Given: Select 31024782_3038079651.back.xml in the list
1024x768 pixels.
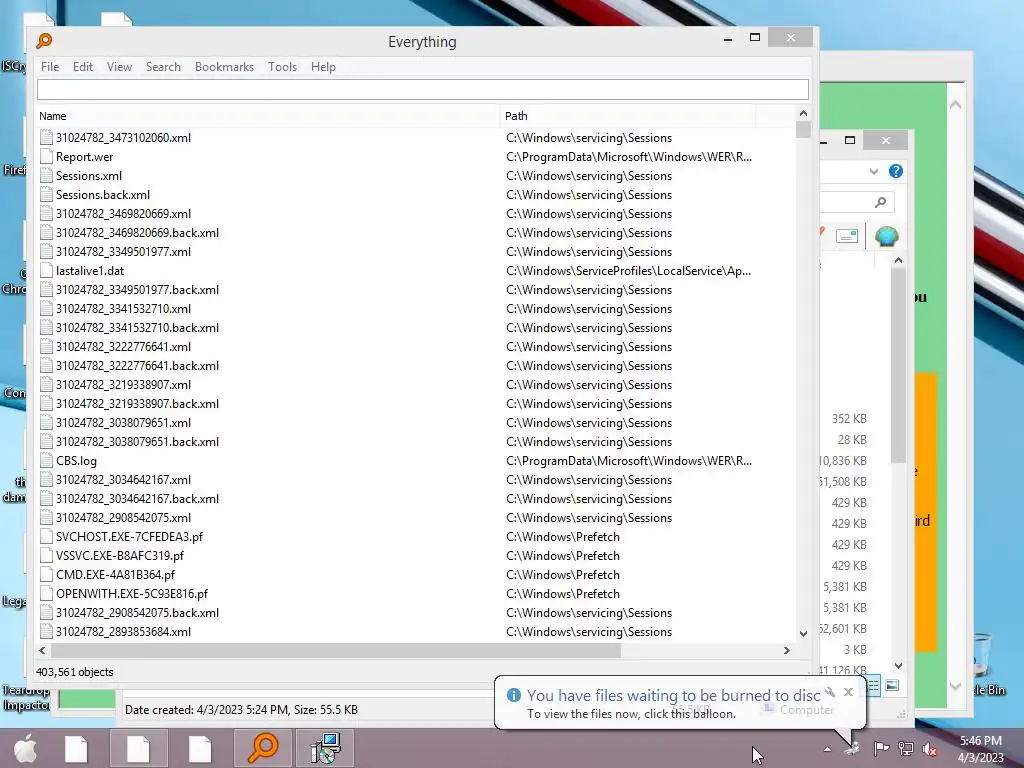Looking at the screenshot, I should click(x=416, y=441).
